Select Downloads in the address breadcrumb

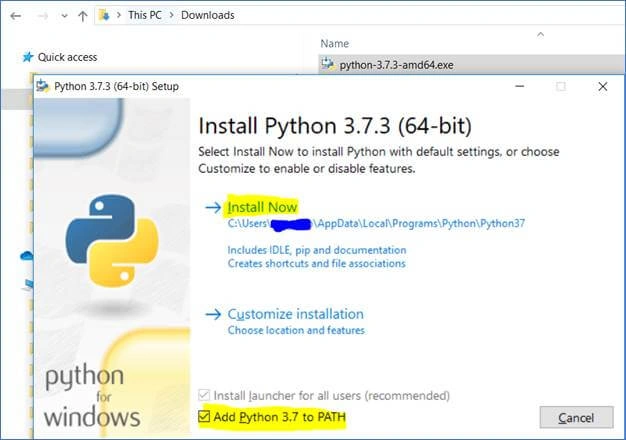click(208, 15)
